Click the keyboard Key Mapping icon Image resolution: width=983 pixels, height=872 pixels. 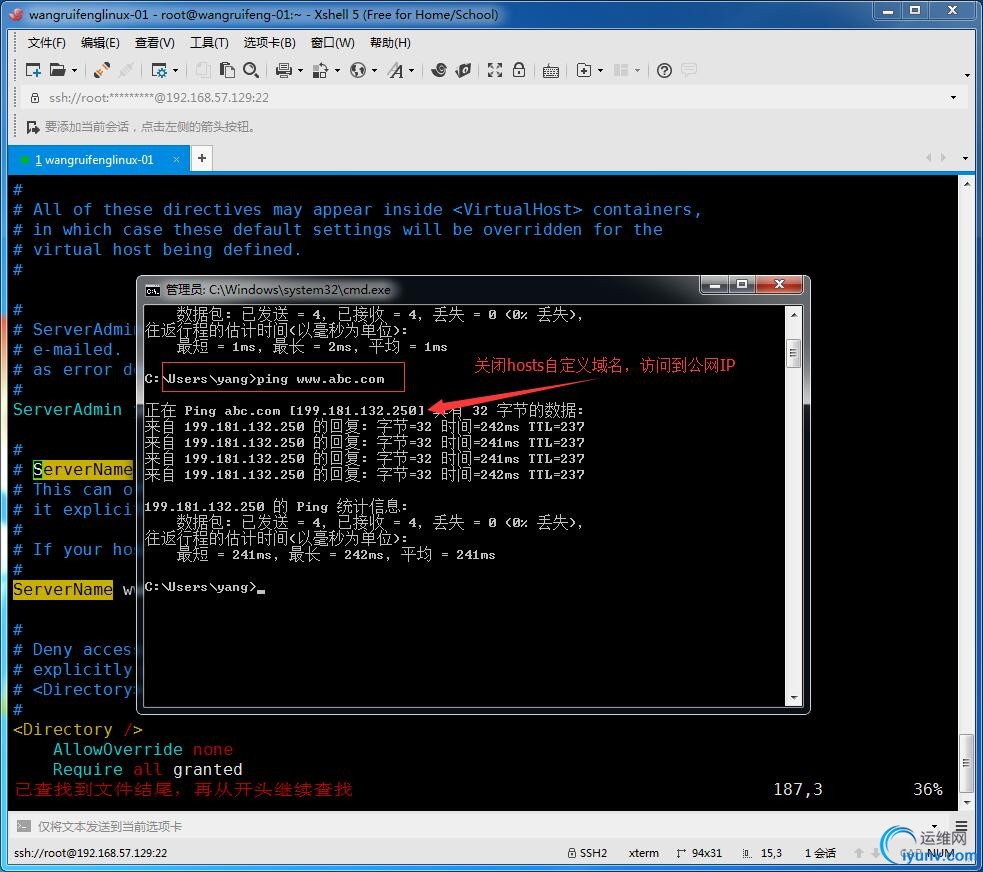551,71
